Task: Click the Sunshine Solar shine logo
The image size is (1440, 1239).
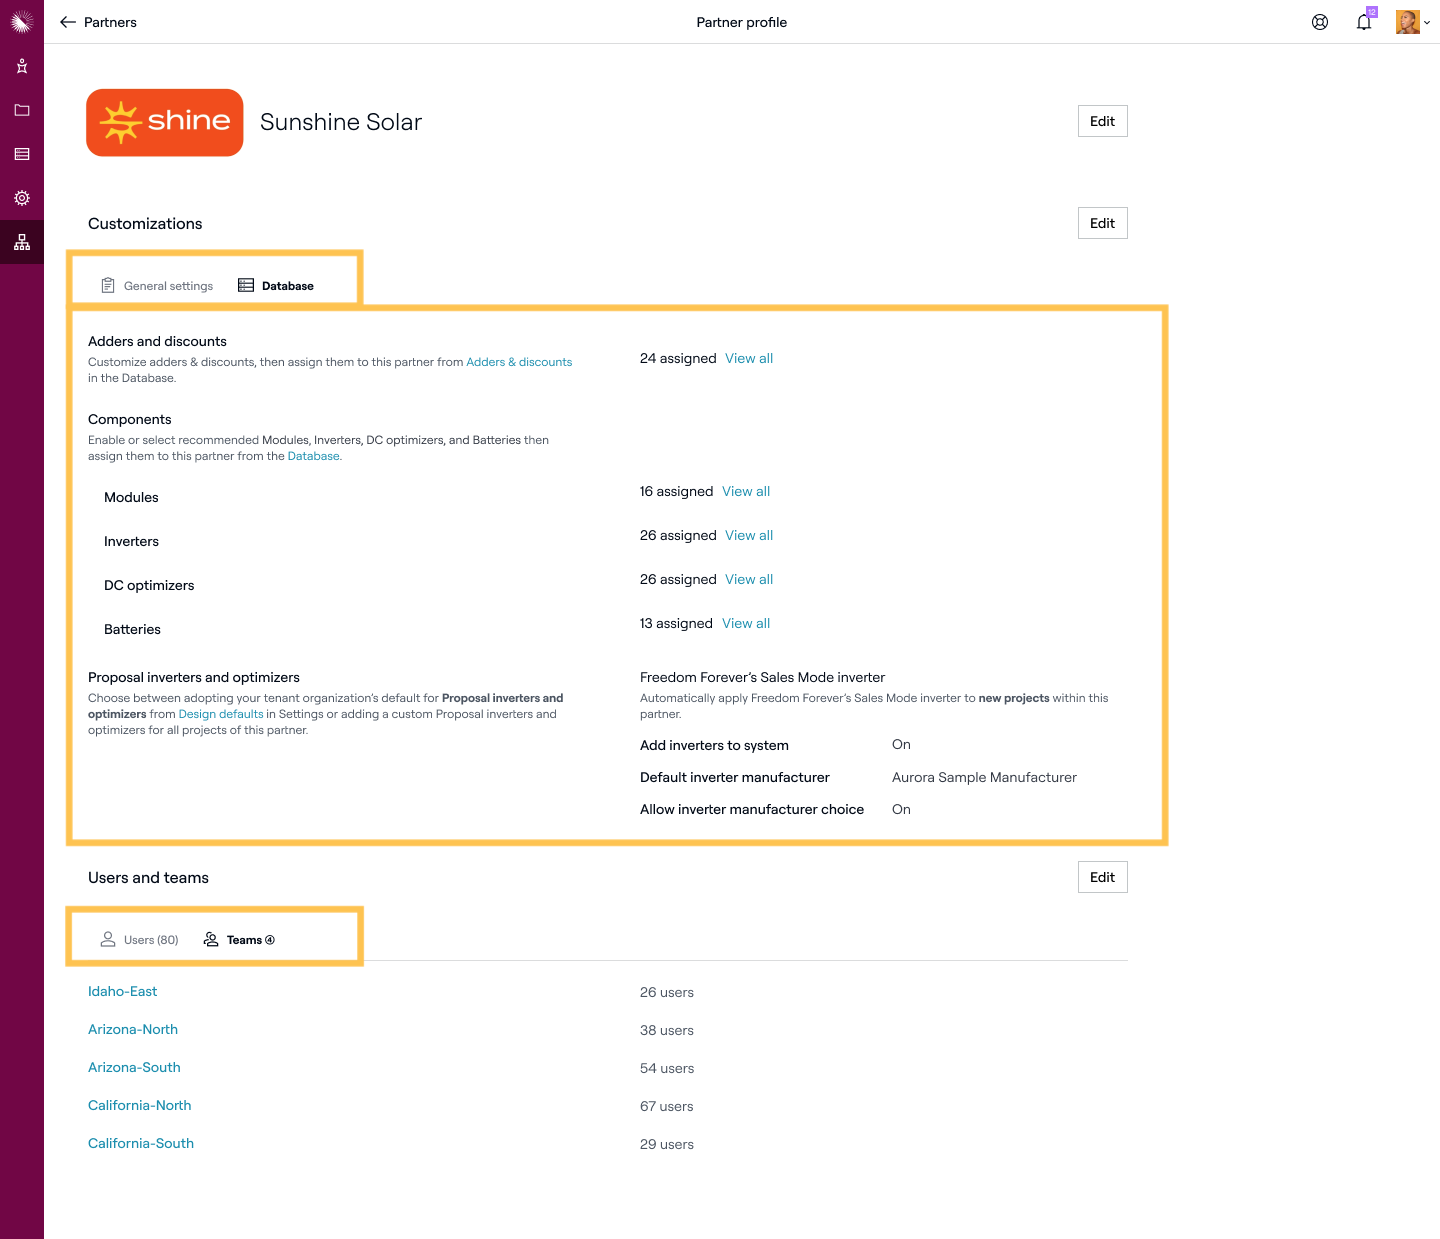Action: point(165,122)
